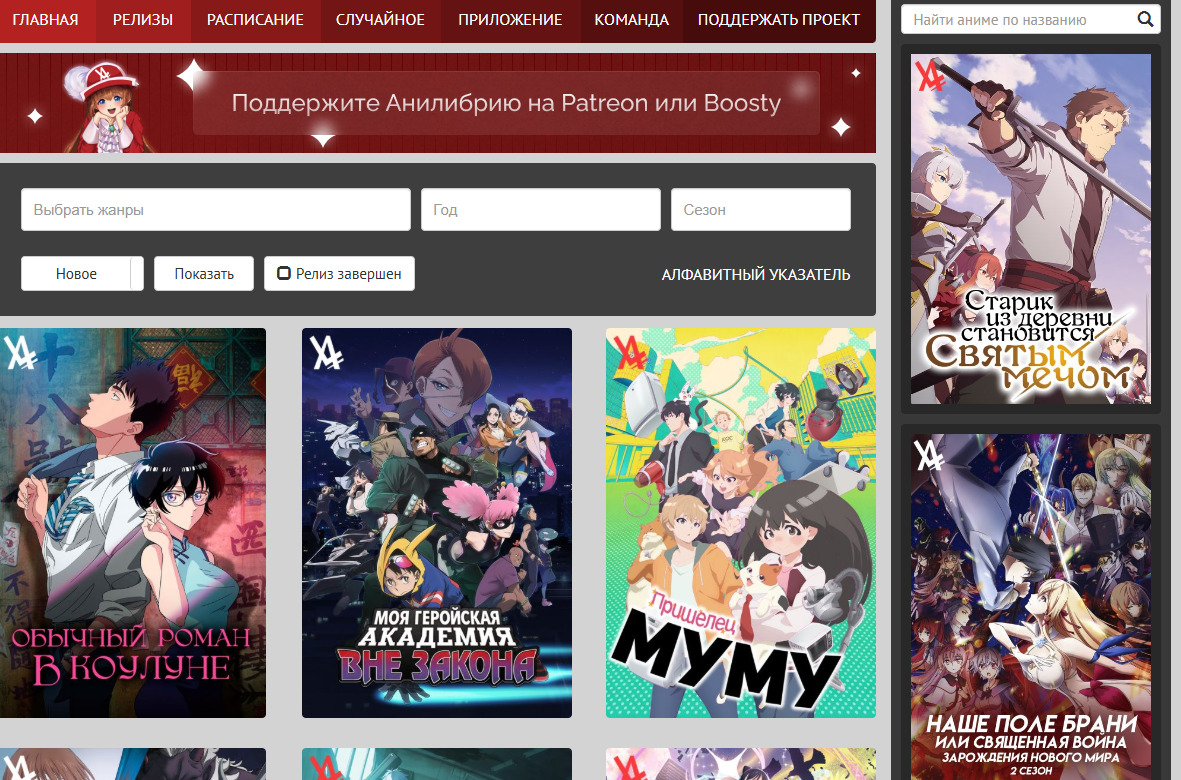Open the ПРИЛОЖЕНИЕ page
The image size is (1181, 780).
510,20
